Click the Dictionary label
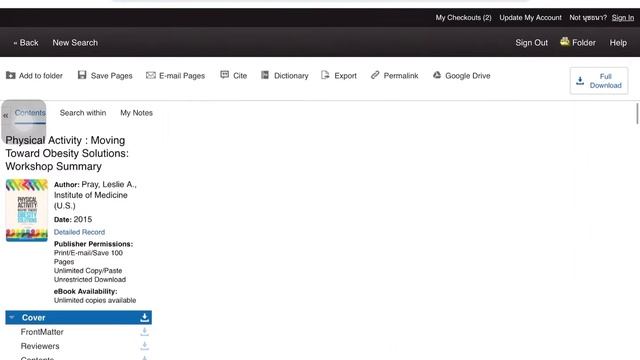 (x=291, y=76)
